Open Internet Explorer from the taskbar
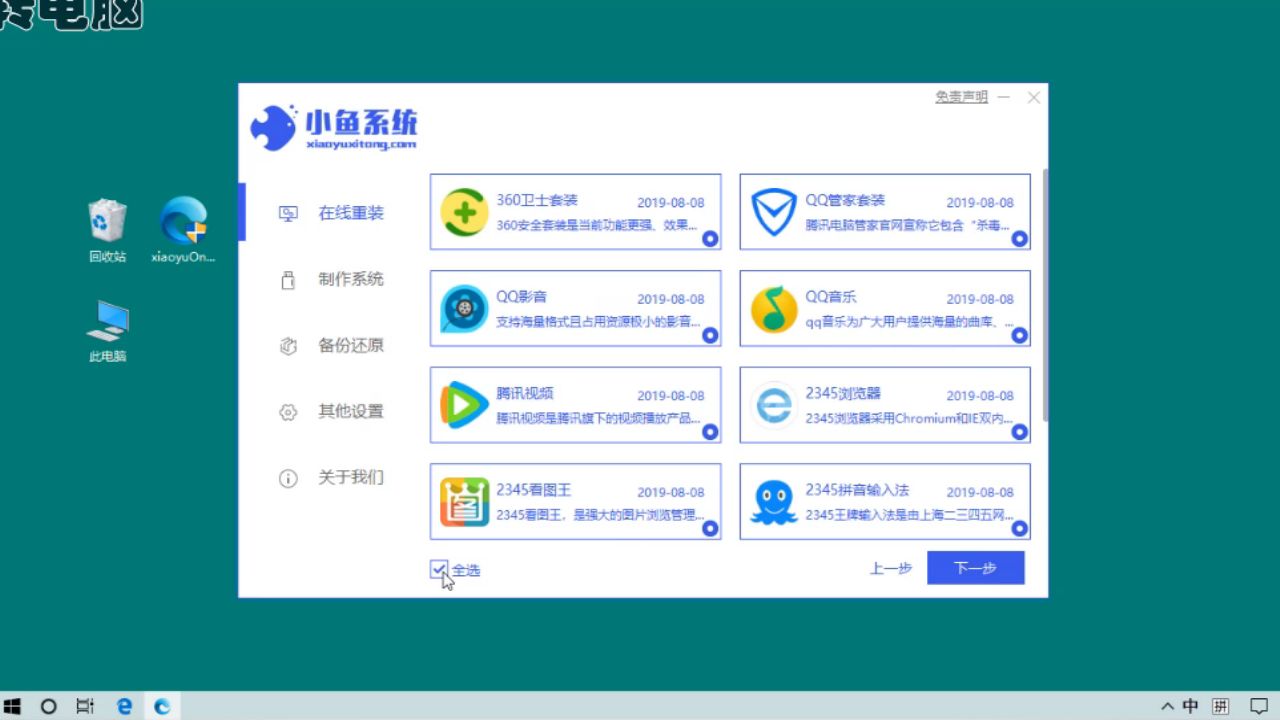The image size is (1280, 720). click(124, 706)
